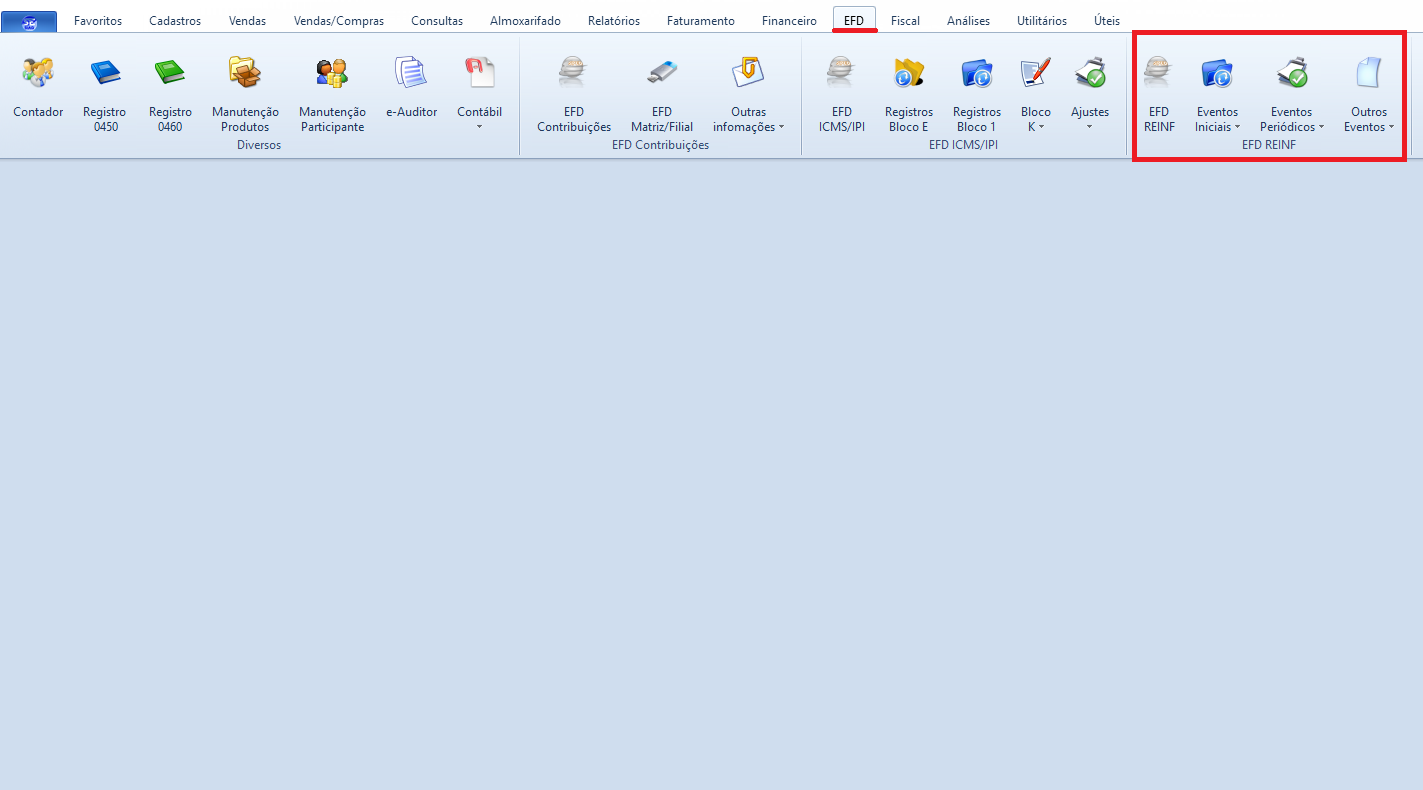Switch to the Fiscal tab
This screenshot has width=1423, height=790.
click(905, 21)
